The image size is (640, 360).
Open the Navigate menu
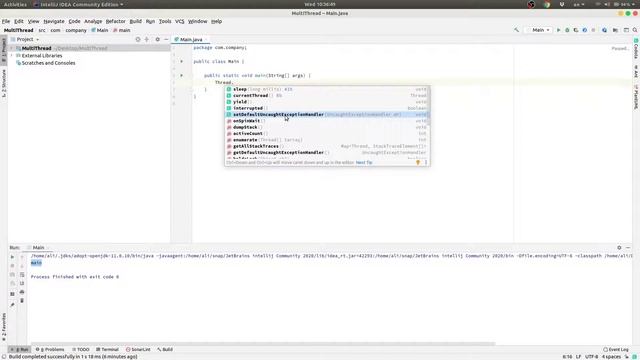coord(54,21)
